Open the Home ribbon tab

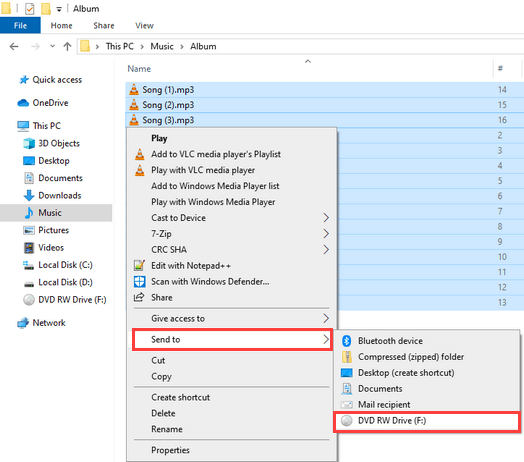click(61, 25)
